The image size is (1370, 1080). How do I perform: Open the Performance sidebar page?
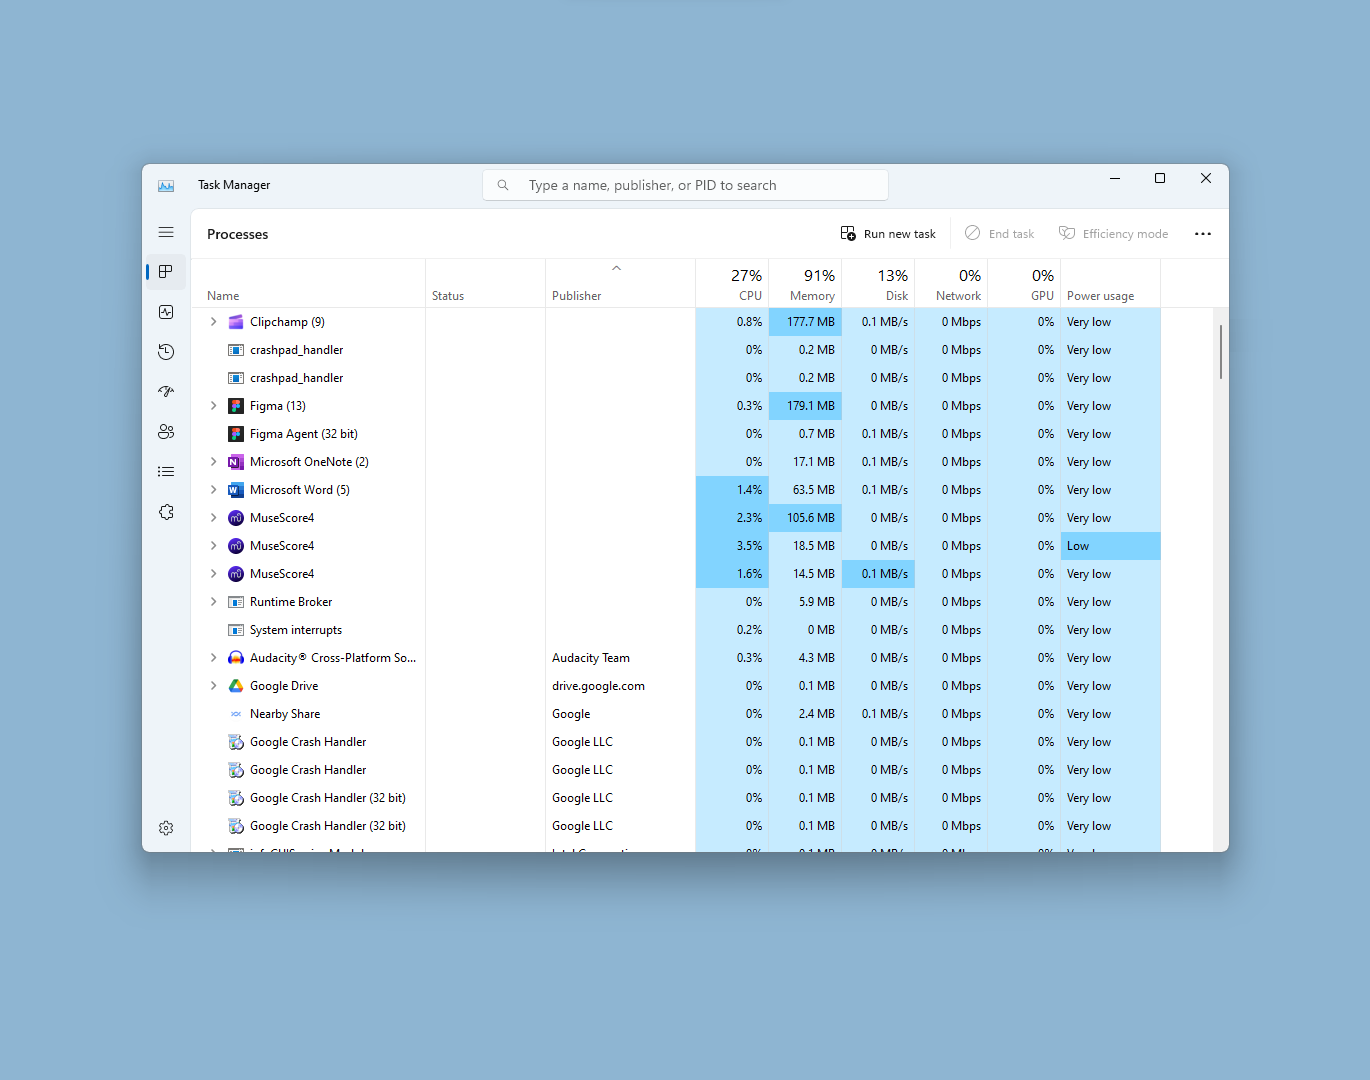click(x=166, y=312)
